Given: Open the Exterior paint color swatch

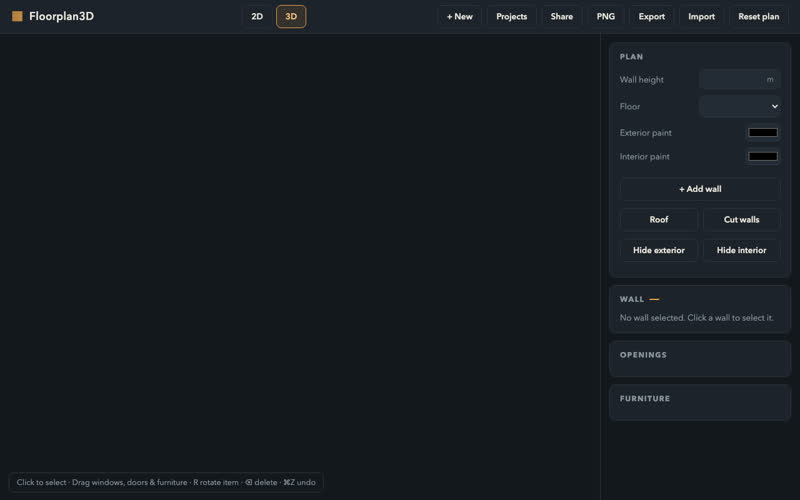Looking at the screenshot, I should pos(763,133).
